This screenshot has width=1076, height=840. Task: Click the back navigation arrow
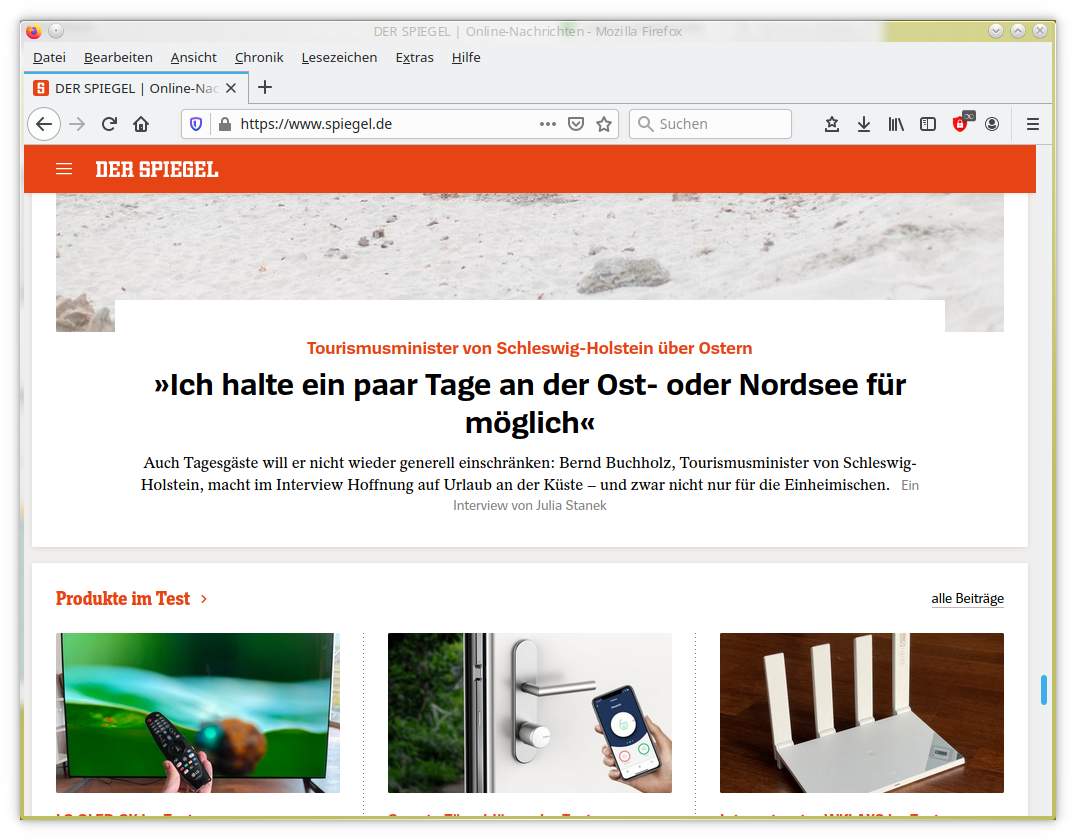[43, 124]
